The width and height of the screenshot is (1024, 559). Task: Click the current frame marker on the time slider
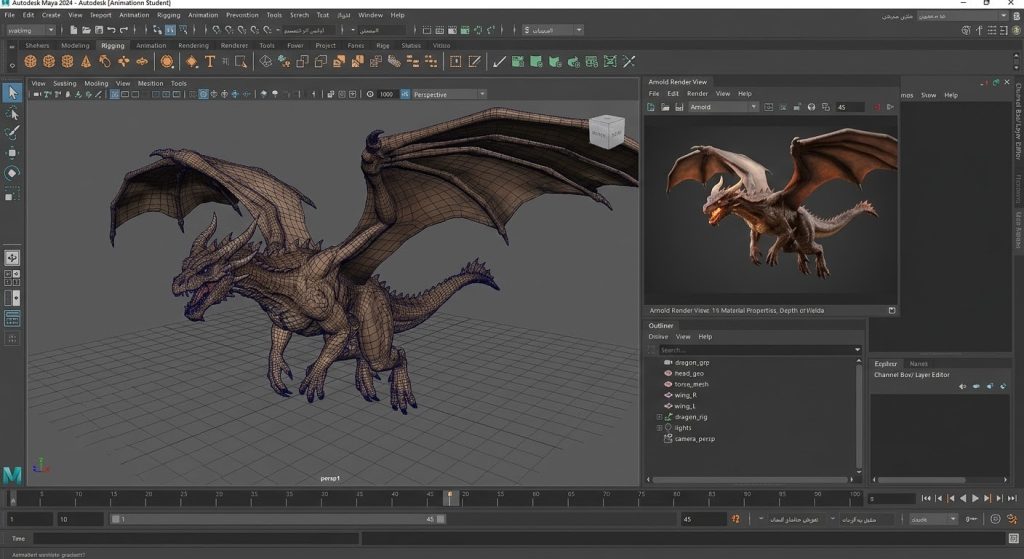pos(450,498)
